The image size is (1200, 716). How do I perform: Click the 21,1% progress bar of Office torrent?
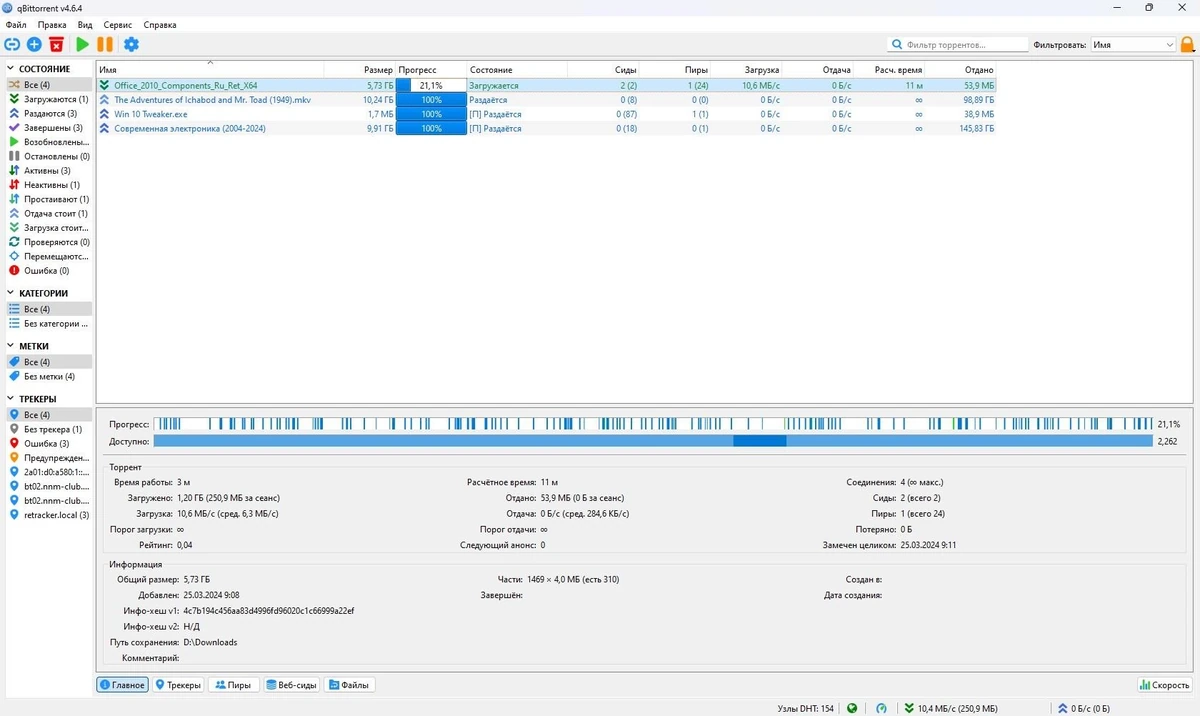[x=431, y=85]
